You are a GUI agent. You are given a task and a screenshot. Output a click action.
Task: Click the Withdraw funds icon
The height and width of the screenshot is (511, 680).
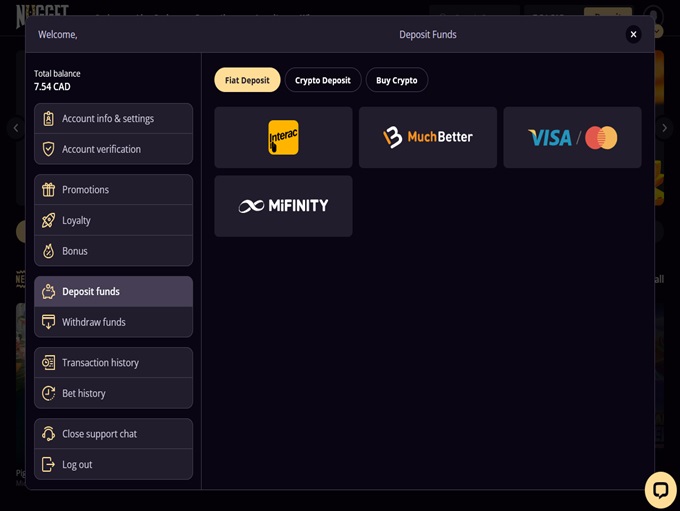tap(48, 322)
